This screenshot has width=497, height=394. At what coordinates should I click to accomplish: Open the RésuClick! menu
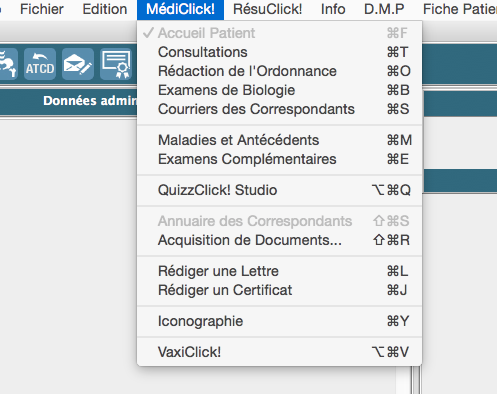(267, 9)
